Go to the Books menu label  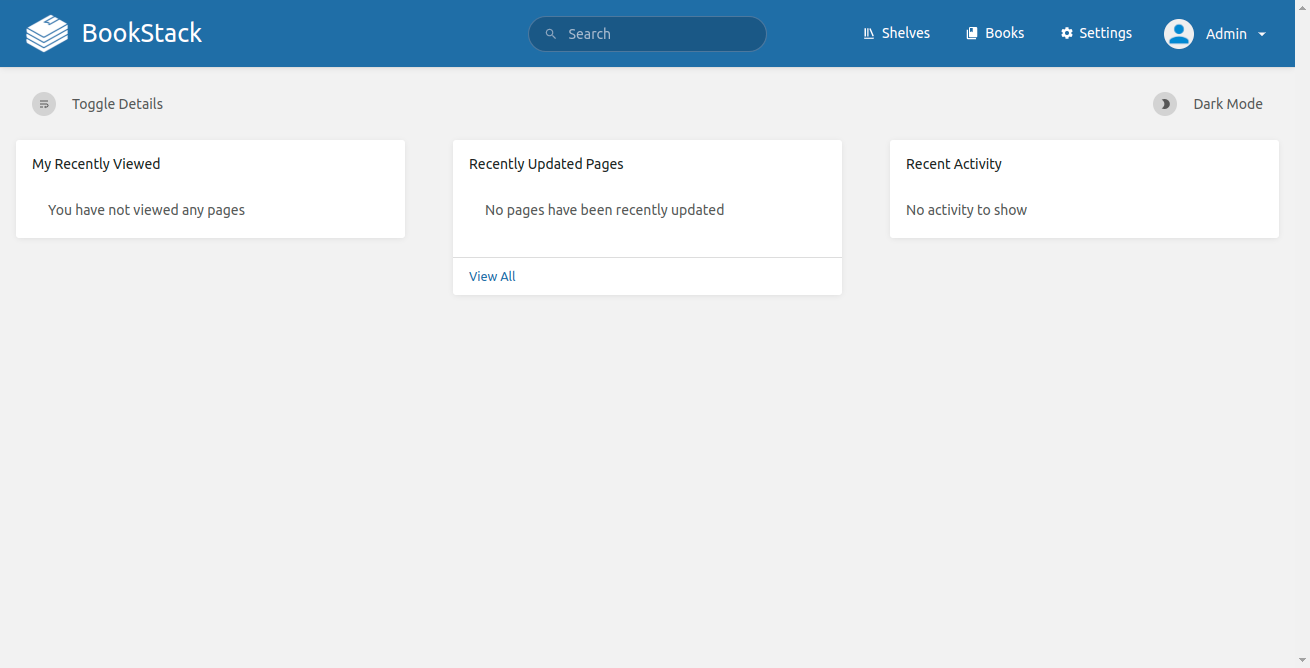coord(1004,33)
